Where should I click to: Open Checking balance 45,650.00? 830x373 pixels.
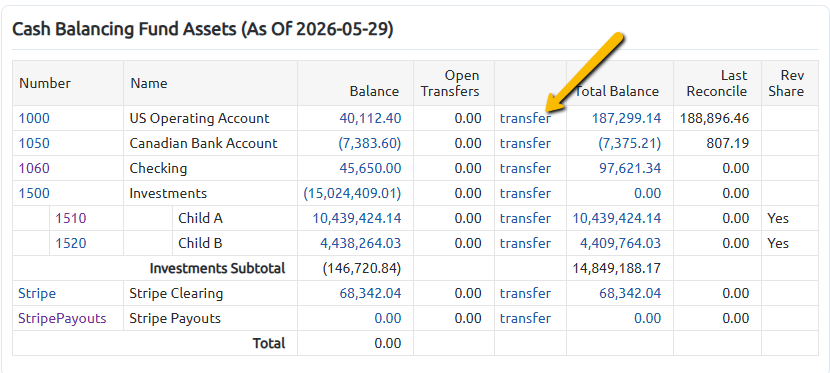pos(370,169)
